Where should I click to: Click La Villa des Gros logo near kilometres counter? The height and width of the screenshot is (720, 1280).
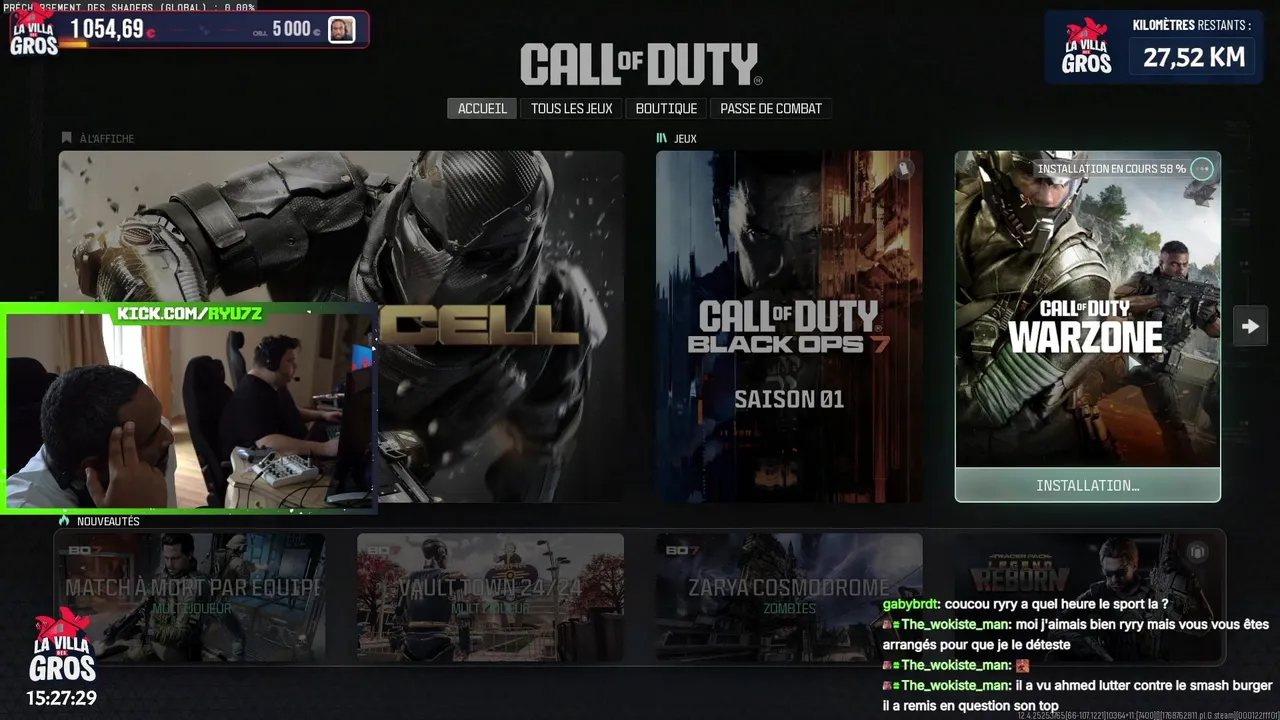click(1087, 47)
